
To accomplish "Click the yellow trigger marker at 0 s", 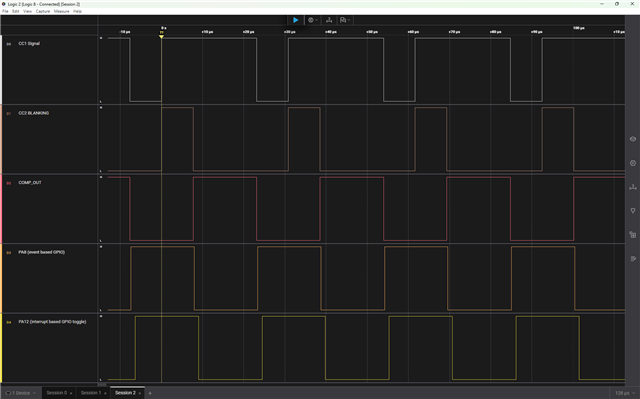I will [162, 37].
